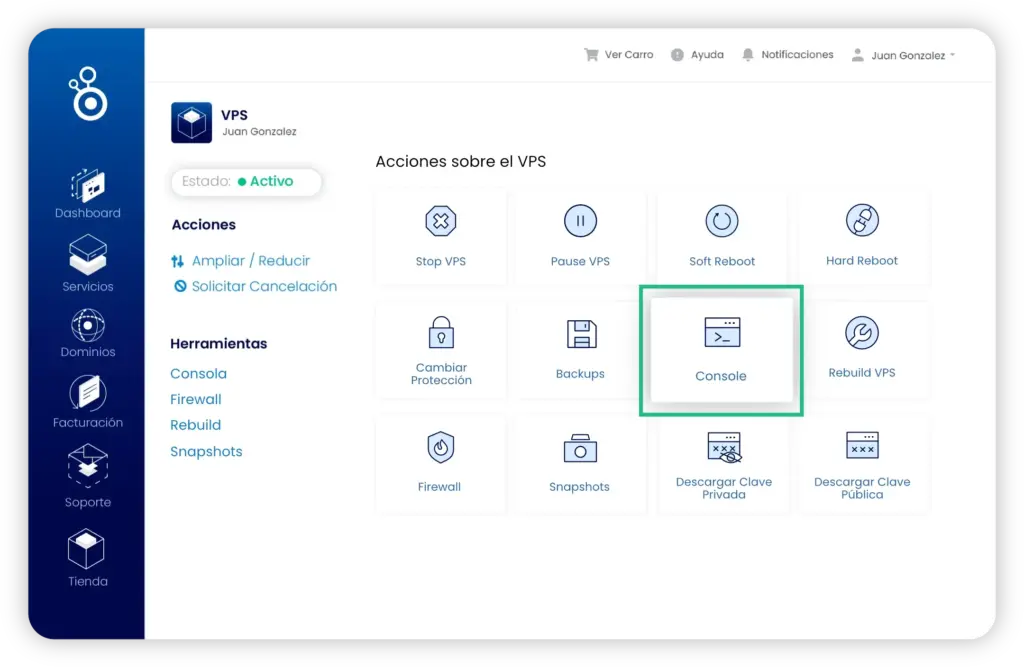Open Notificaciones bell

[788, 55]
